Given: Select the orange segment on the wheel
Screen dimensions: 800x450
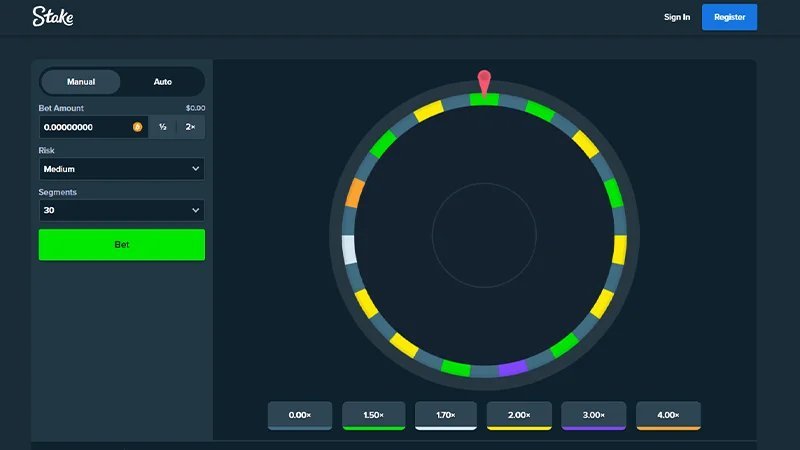Looking at the screenshot, I should click(x=355, y=193).
